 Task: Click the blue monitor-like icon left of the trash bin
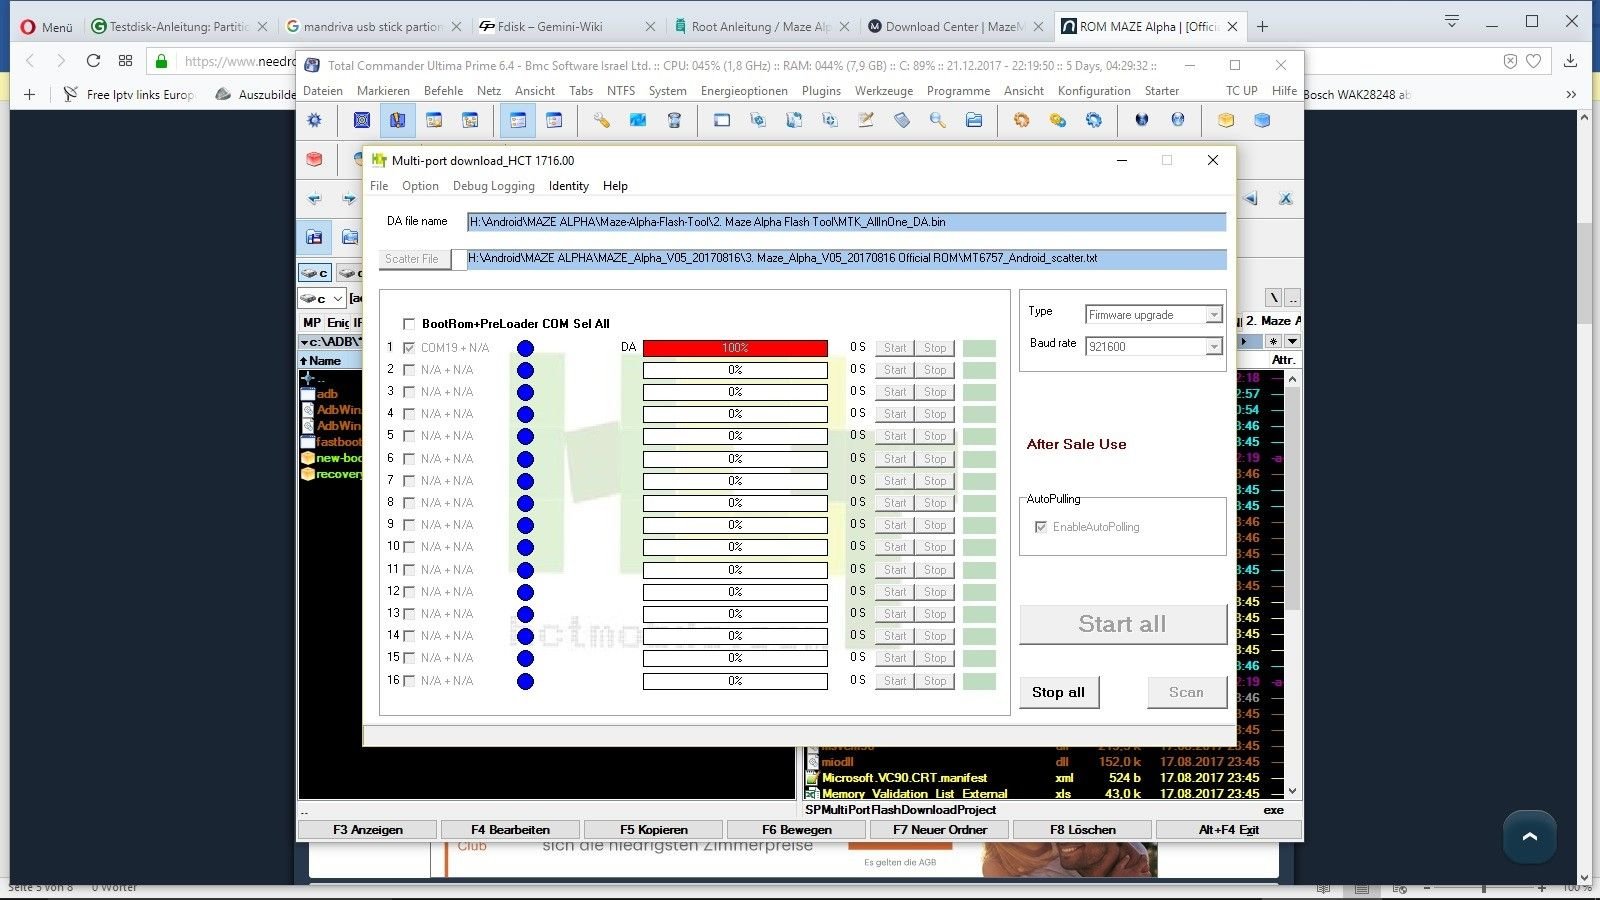(638, 120)
